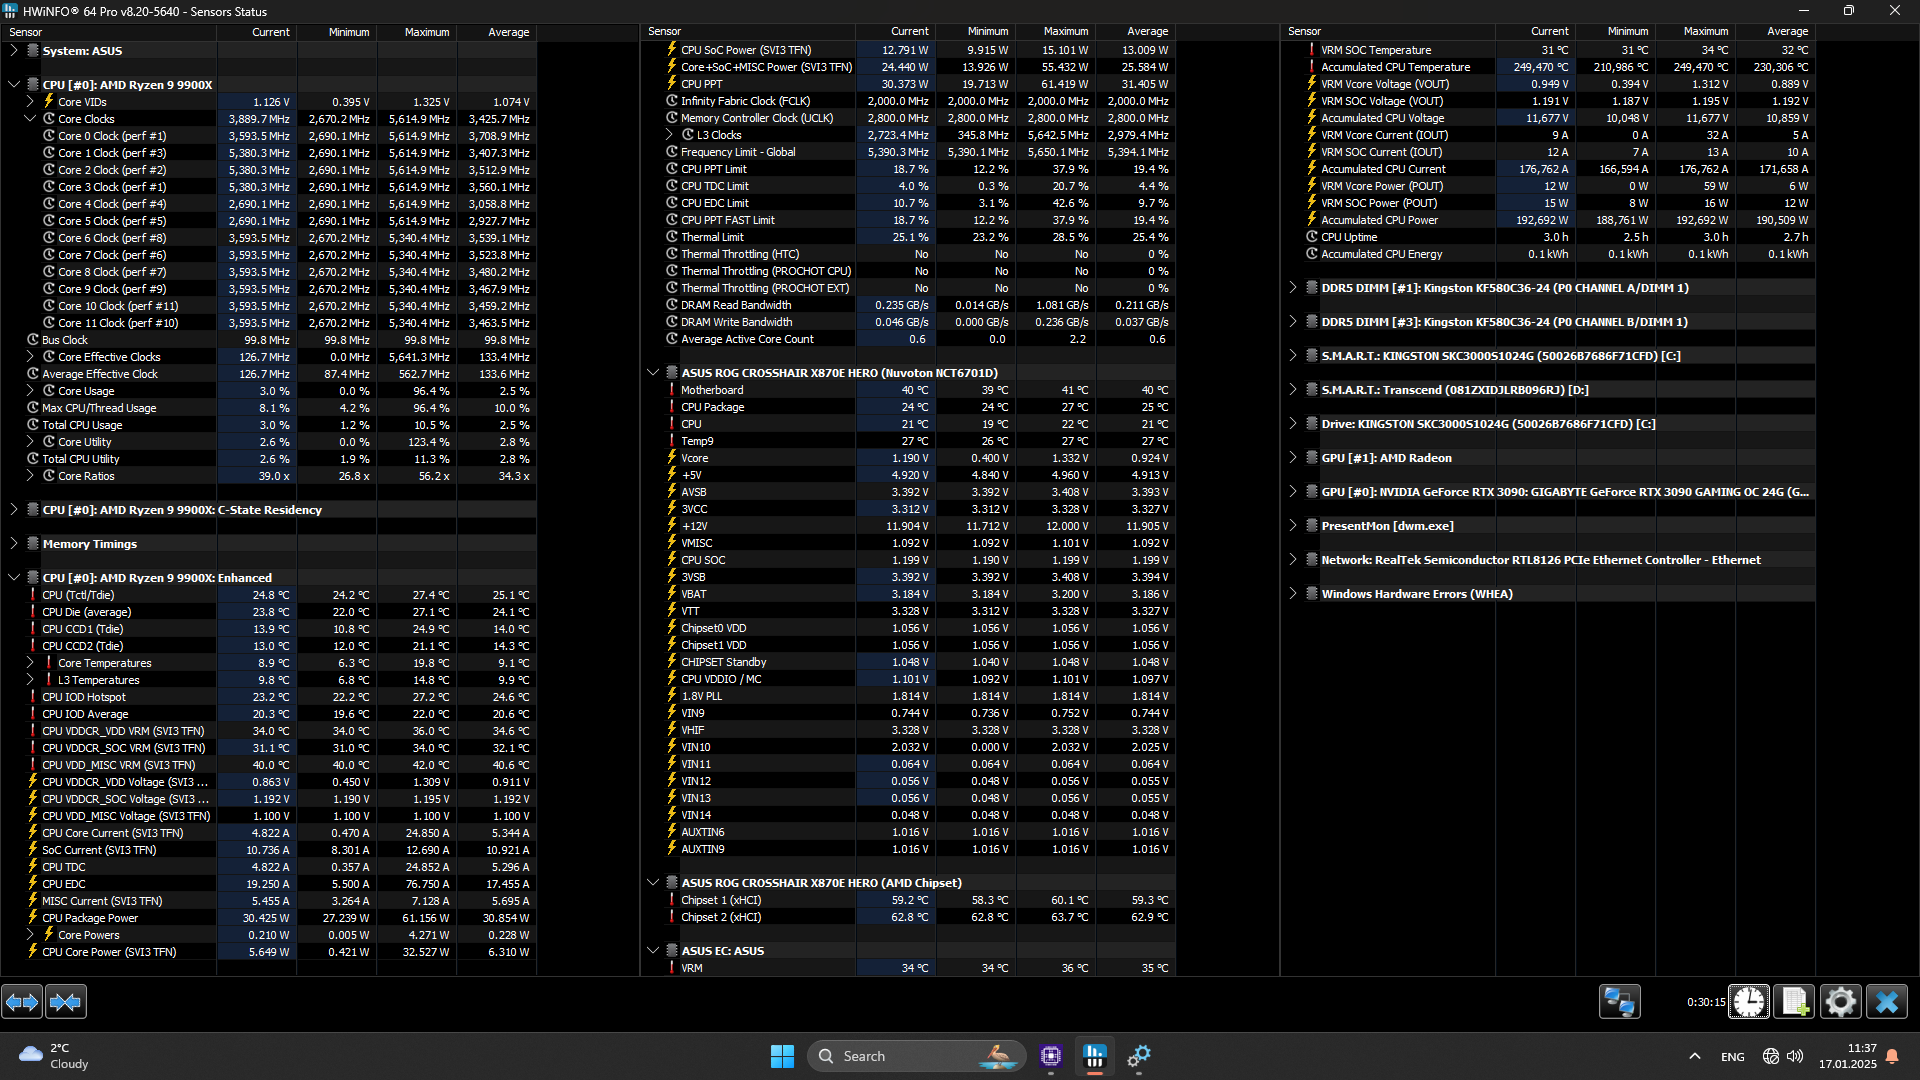Expand the System: ASUS group
Screen dimensions: 1920x1080
[14, 50]
